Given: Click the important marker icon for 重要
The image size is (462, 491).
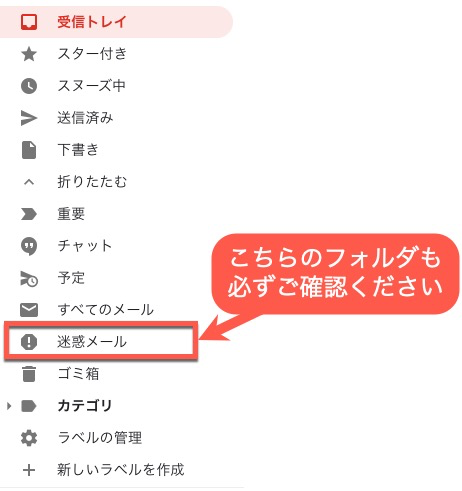Looking at the screenshot, I should (x=29, y=214).
